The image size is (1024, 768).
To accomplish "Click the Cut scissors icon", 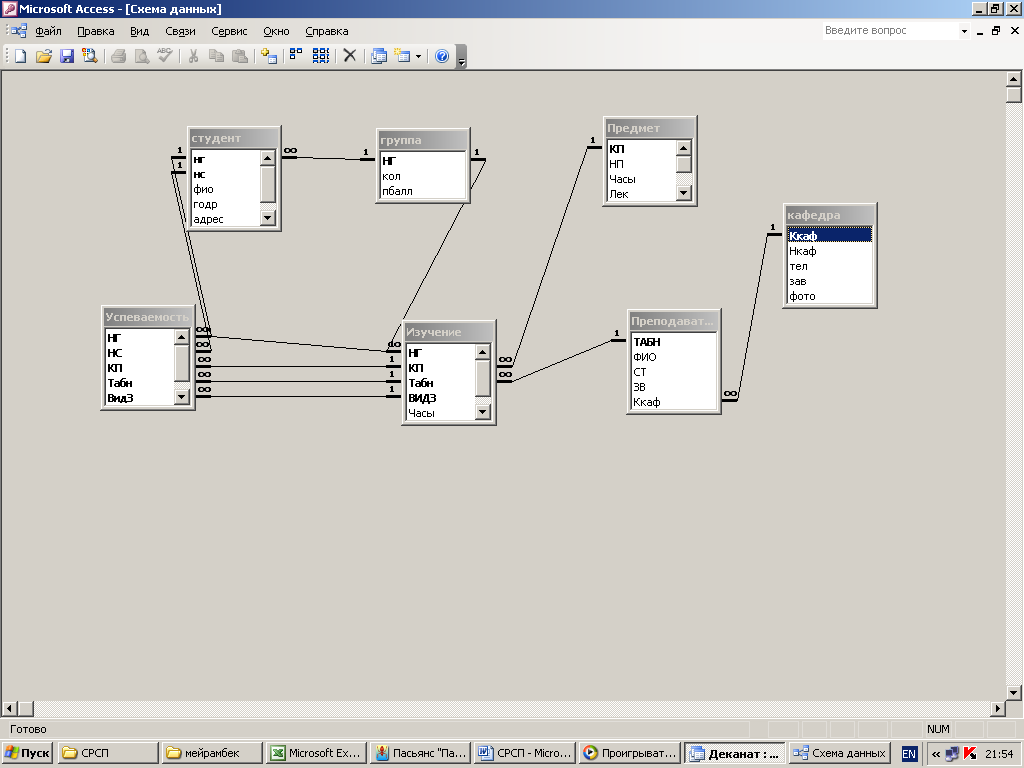I will point(193,56).
